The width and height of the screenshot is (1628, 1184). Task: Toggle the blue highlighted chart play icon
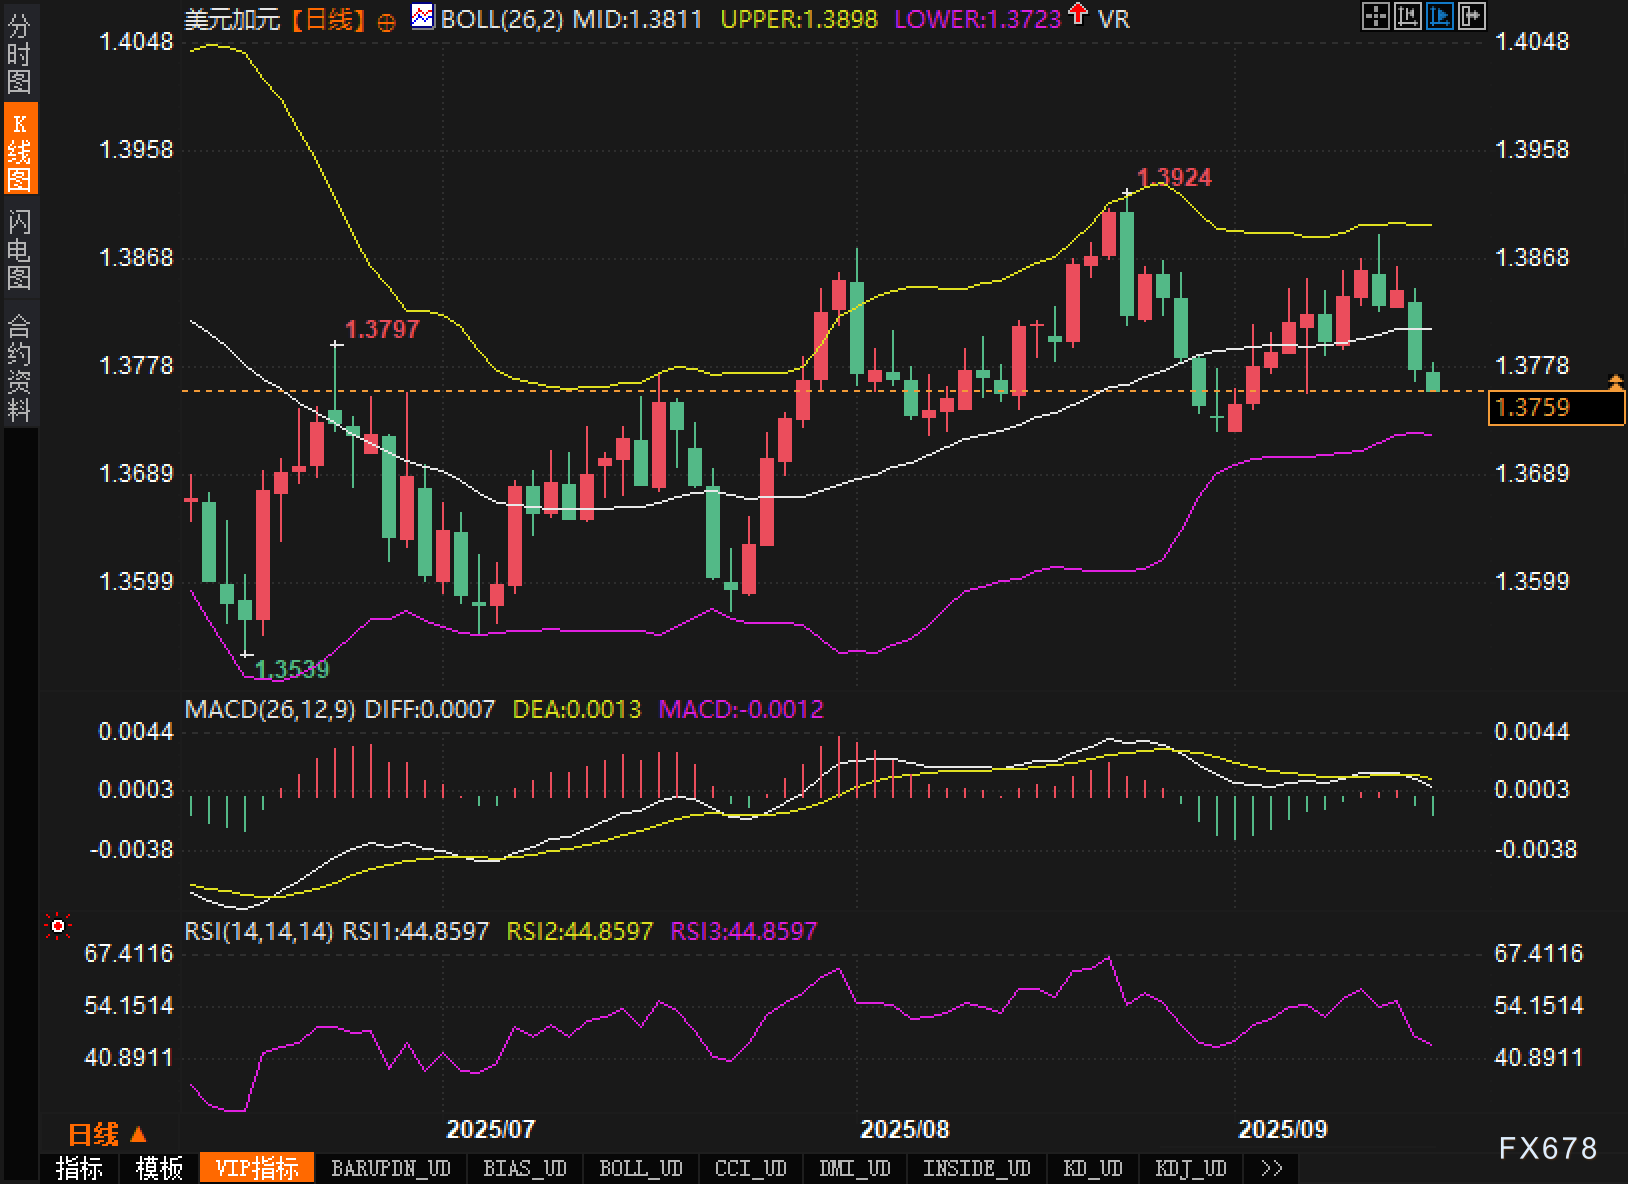1440,16
